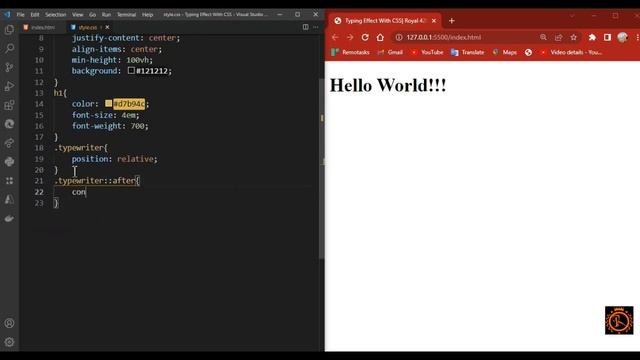Click line number 22 in the gutter
The image size is (640, 360).
[39, 192]
